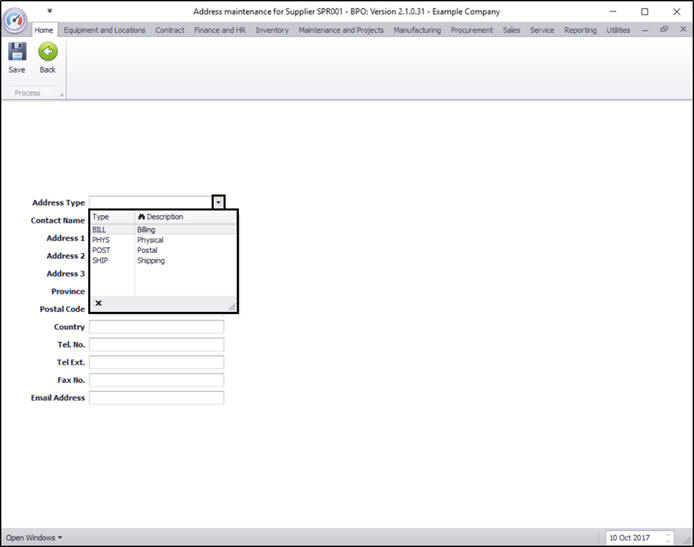This screenshot has width=694, height=547.
Task: Click the green Back arrow icon
Action: (x=48, y=52)
